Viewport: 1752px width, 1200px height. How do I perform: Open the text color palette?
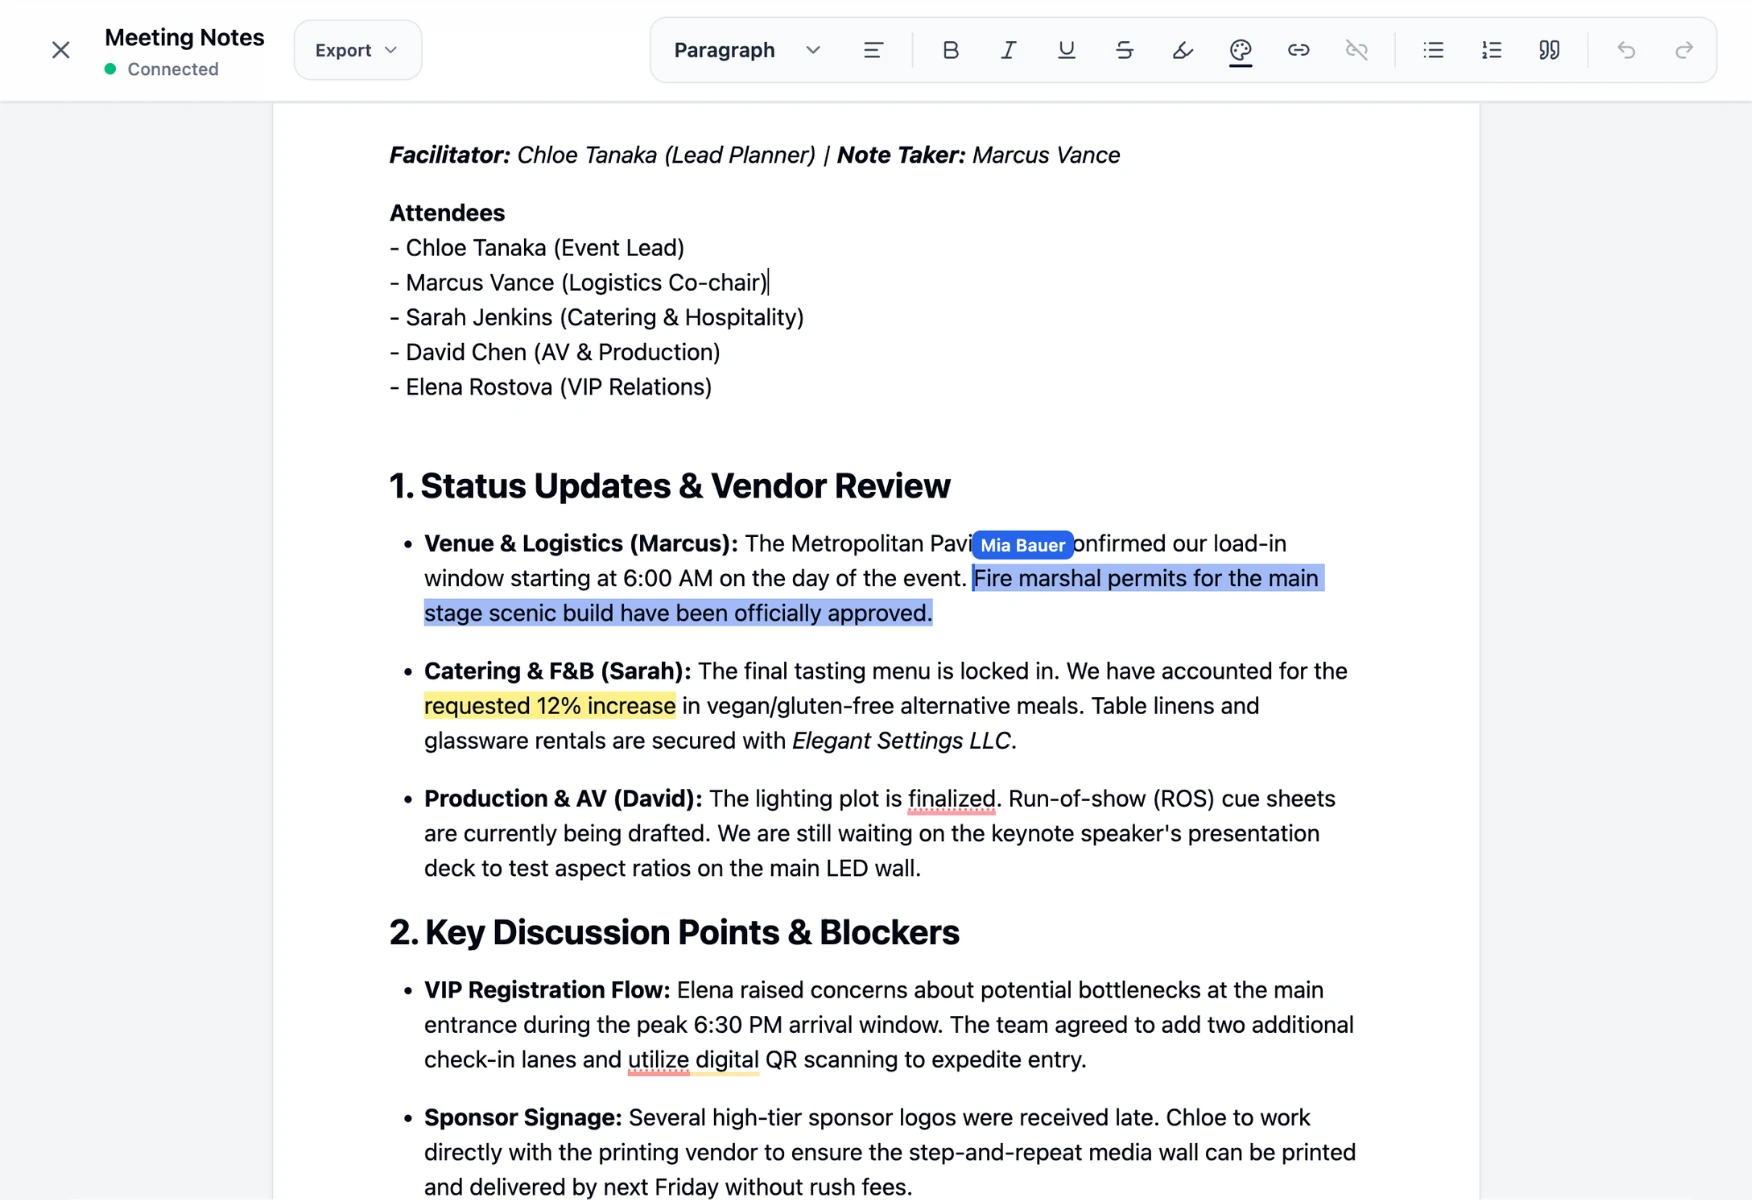pos(1240,50)
